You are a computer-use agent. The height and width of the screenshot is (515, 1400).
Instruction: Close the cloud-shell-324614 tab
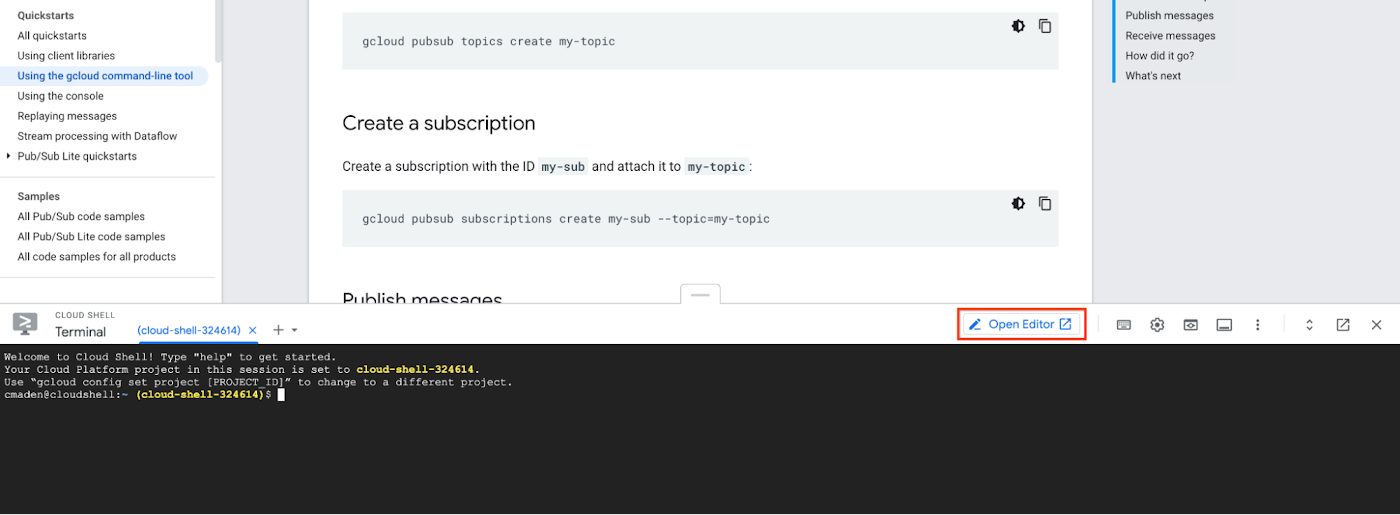click(253, 330)
